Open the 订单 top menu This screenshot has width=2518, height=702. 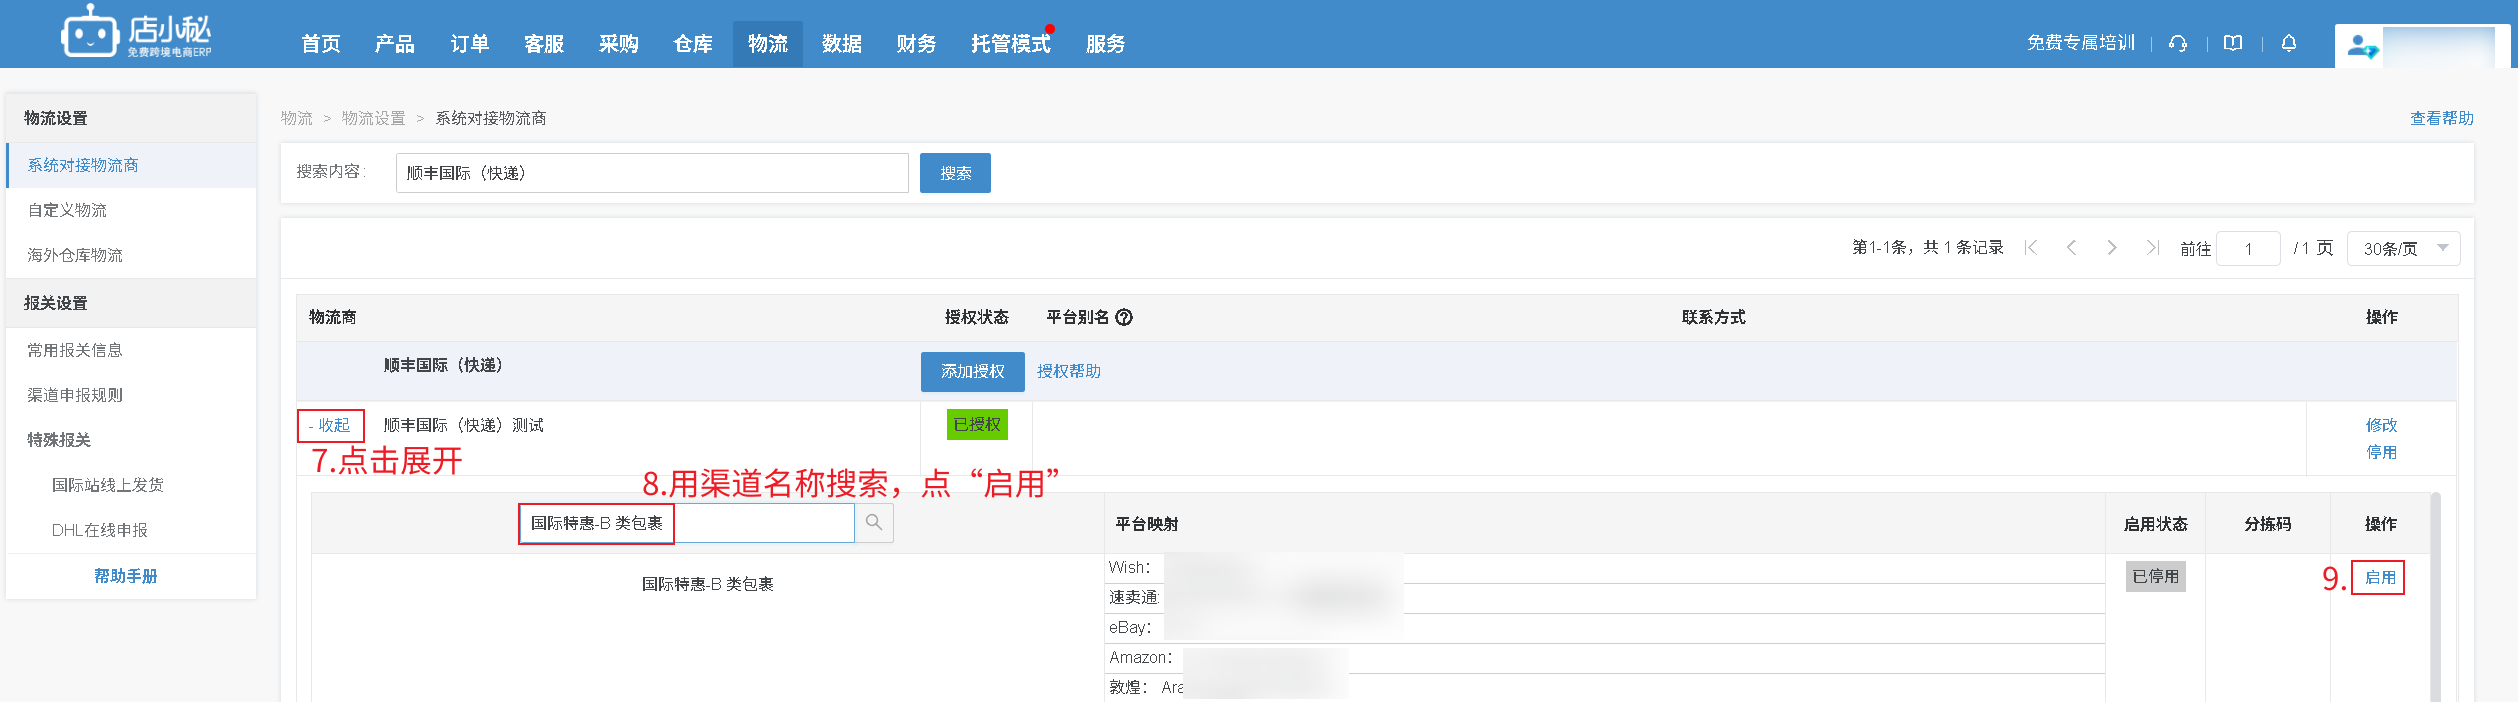pyautogui.click(x=469, y=44)
